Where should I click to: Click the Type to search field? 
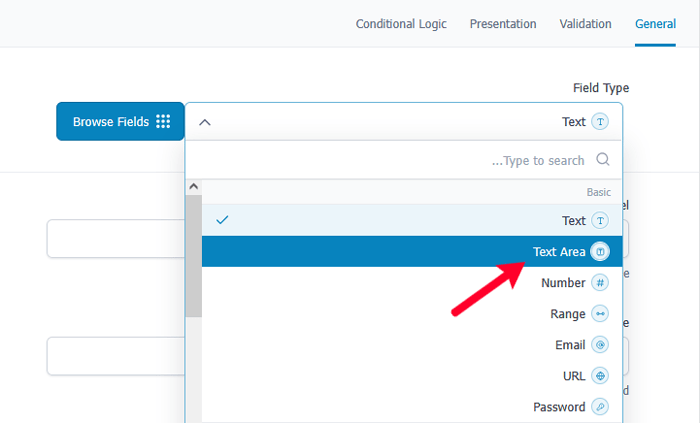point(400,160)
